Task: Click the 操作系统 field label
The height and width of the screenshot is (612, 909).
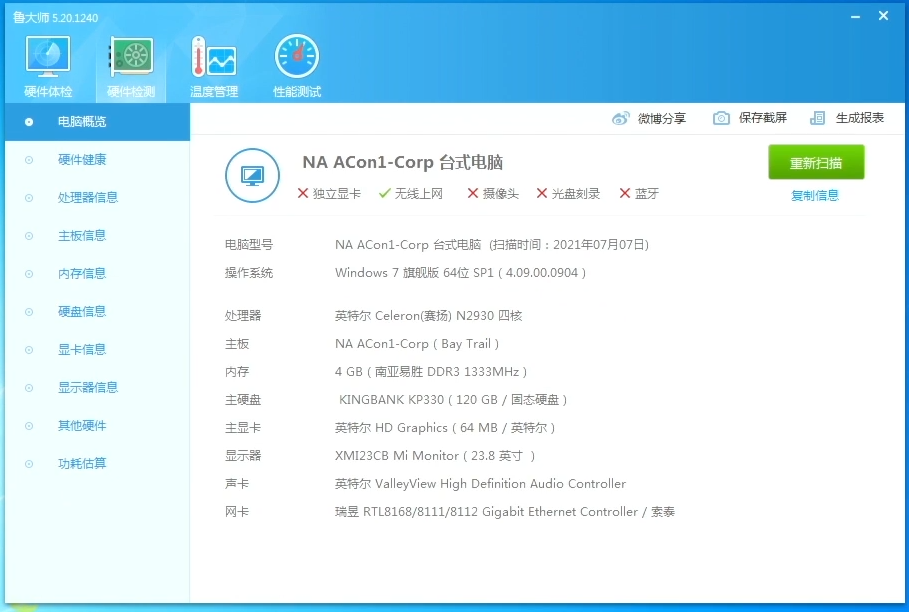Action: [x=249, y=273]
